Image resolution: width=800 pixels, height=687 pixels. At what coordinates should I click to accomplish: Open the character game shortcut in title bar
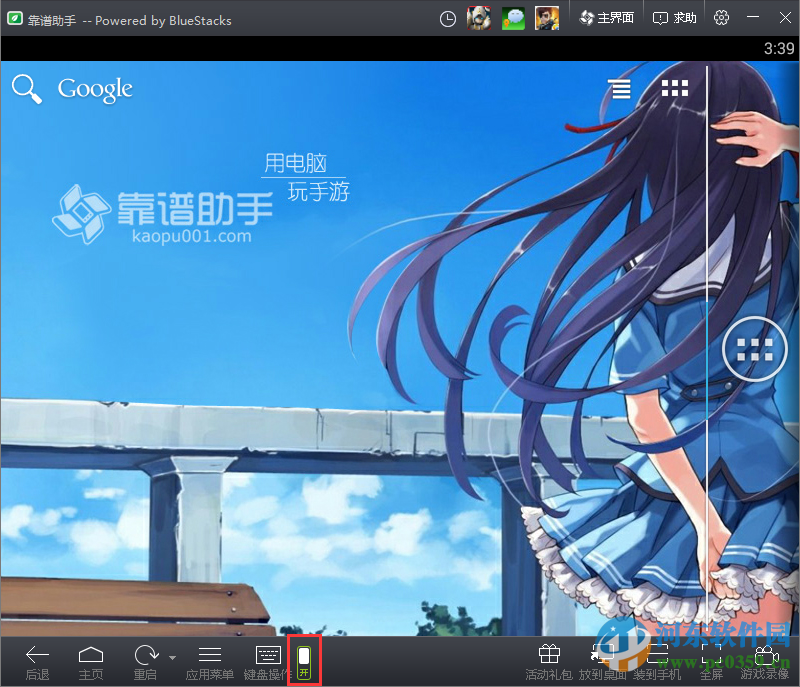pos(547,19)
